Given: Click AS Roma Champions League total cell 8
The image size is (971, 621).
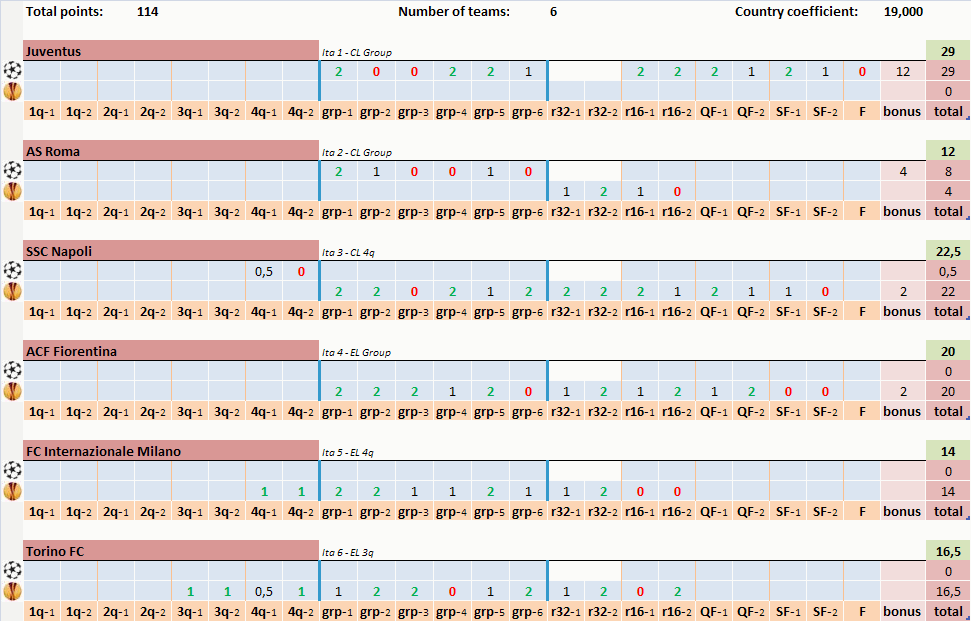Looking at the screenshot, I should click(x=948, y=172).
